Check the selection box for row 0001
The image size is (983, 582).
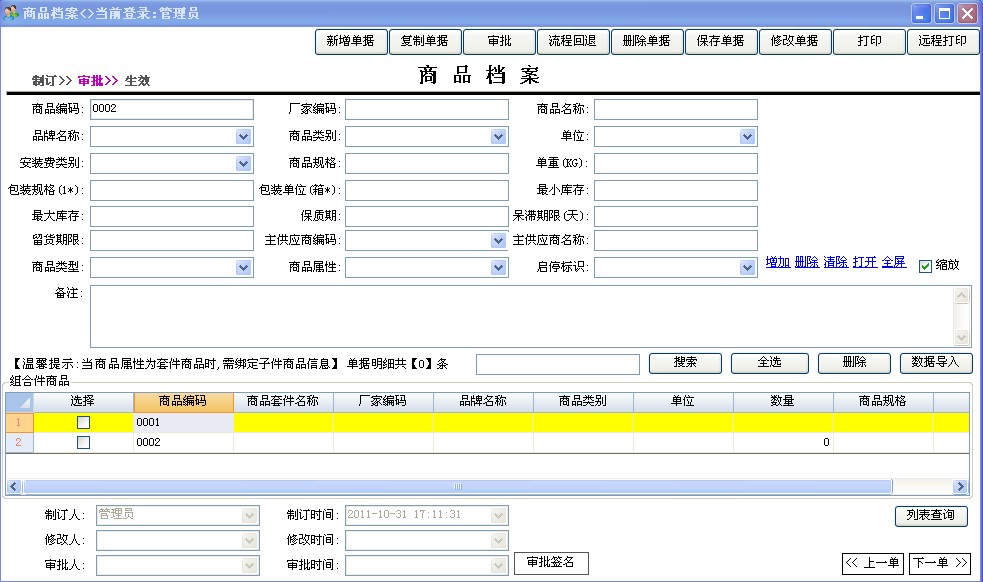pyautogui.click(x=83, y=423)
